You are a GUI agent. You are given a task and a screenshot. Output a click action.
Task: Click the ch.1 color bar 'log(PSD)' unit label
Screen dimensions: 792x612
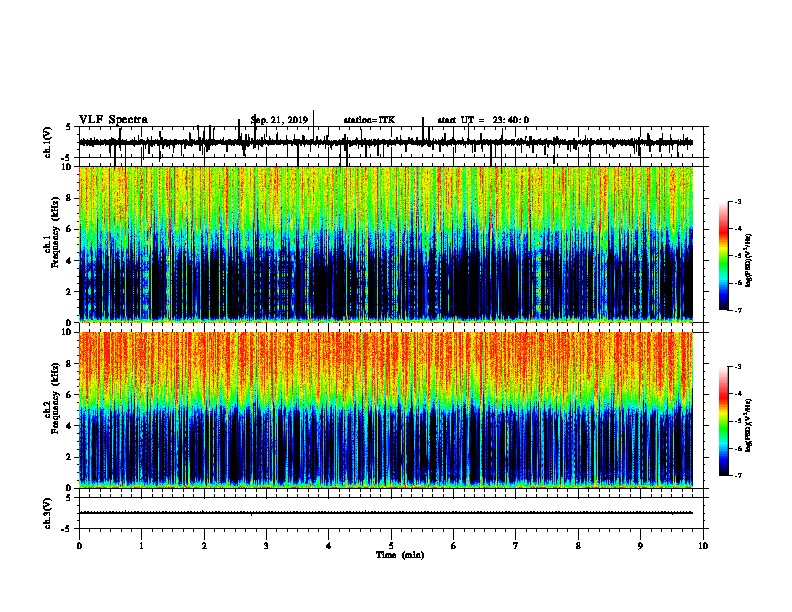coord(748,260)
